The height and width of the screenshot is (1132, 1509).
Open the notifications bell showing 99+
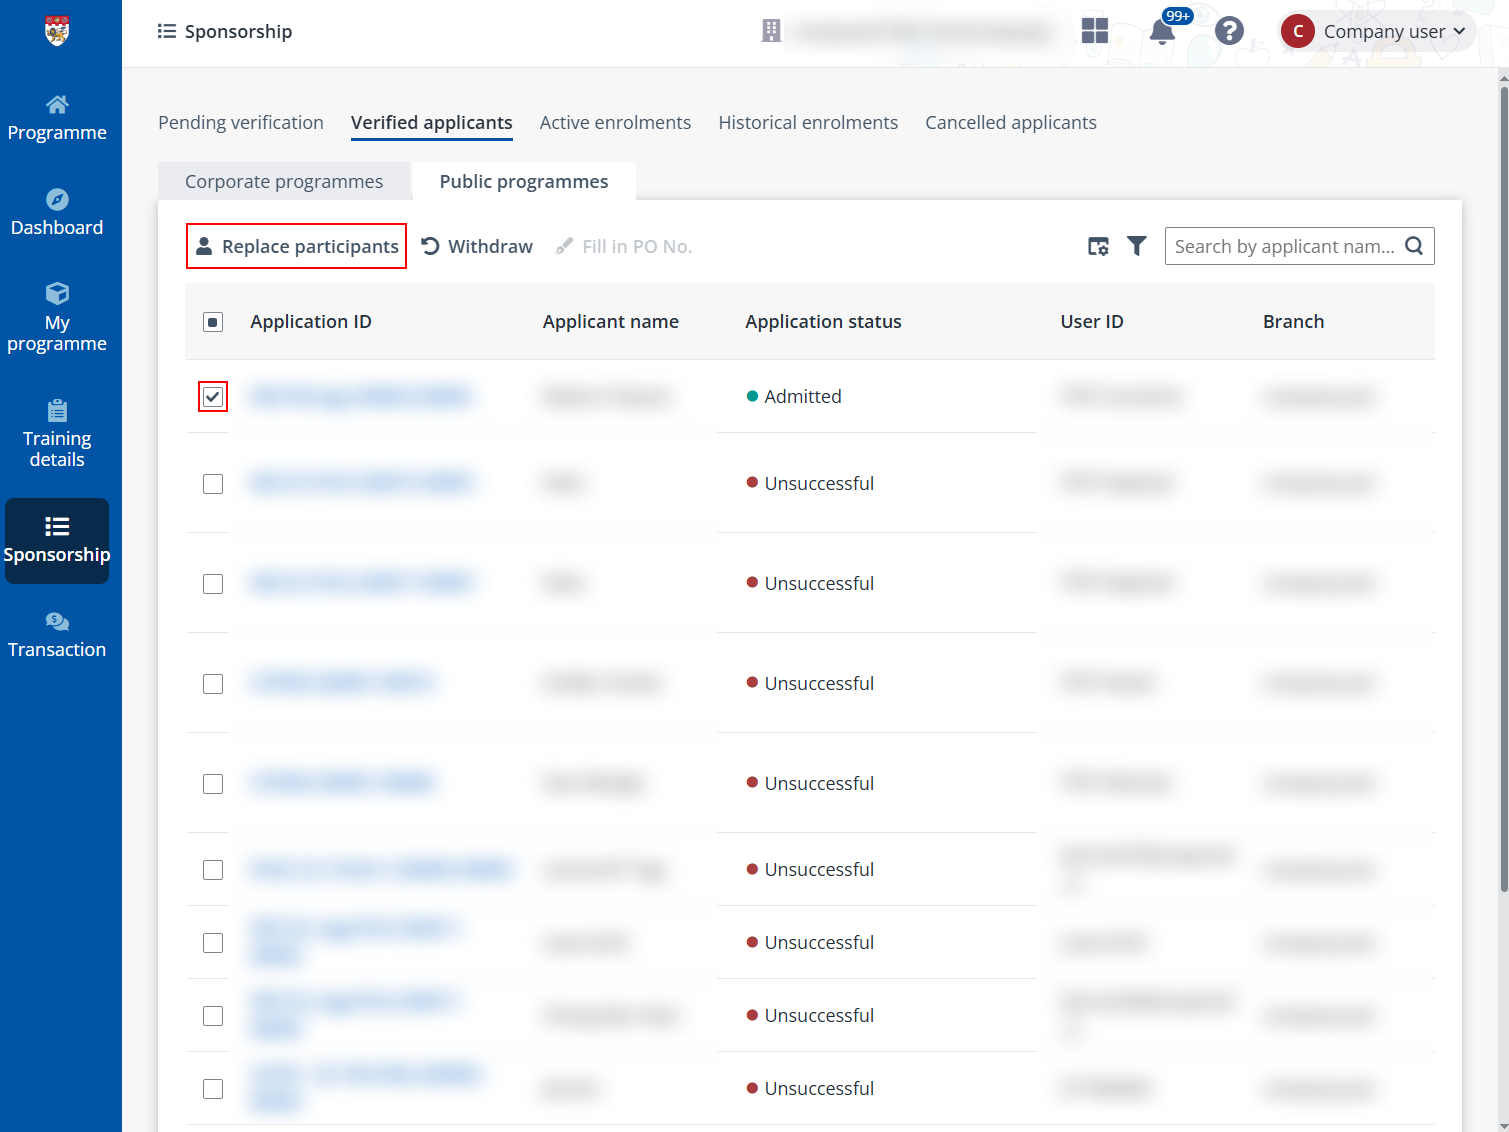tap(1161, 31)
